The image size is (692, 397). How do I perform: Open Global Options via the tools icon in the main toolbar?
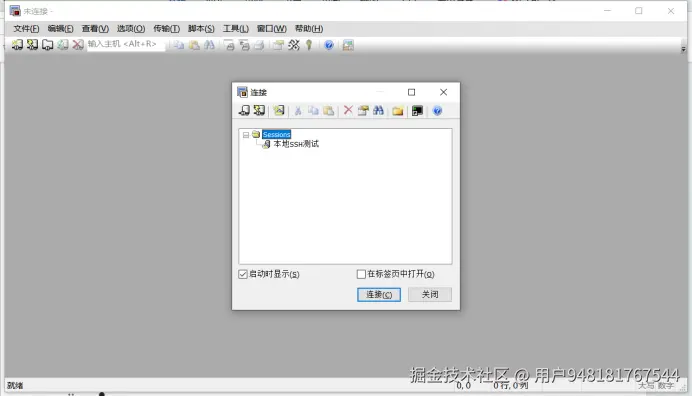tap(293, 45)
